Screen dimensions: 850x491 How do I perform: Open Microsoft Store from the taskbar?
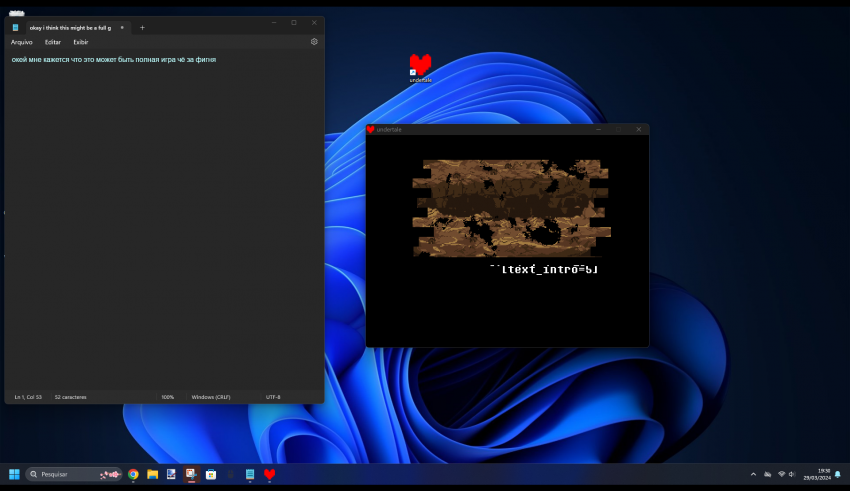tap(211, 474)
